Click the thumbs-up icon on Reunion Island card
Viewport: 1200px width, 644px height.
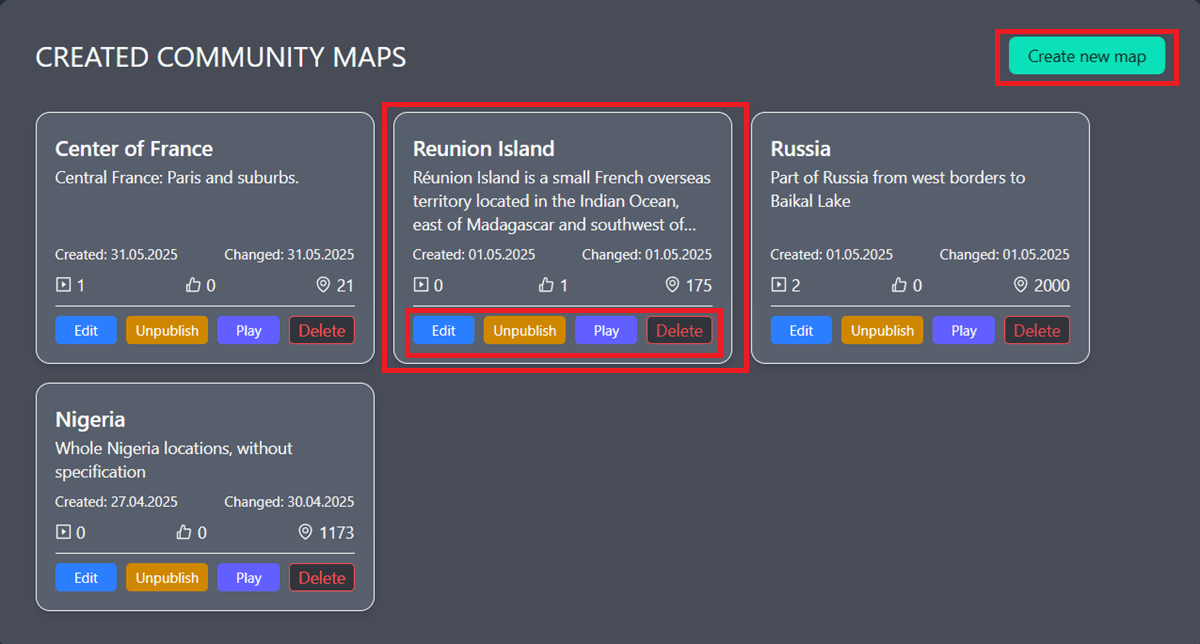(546, 285)
